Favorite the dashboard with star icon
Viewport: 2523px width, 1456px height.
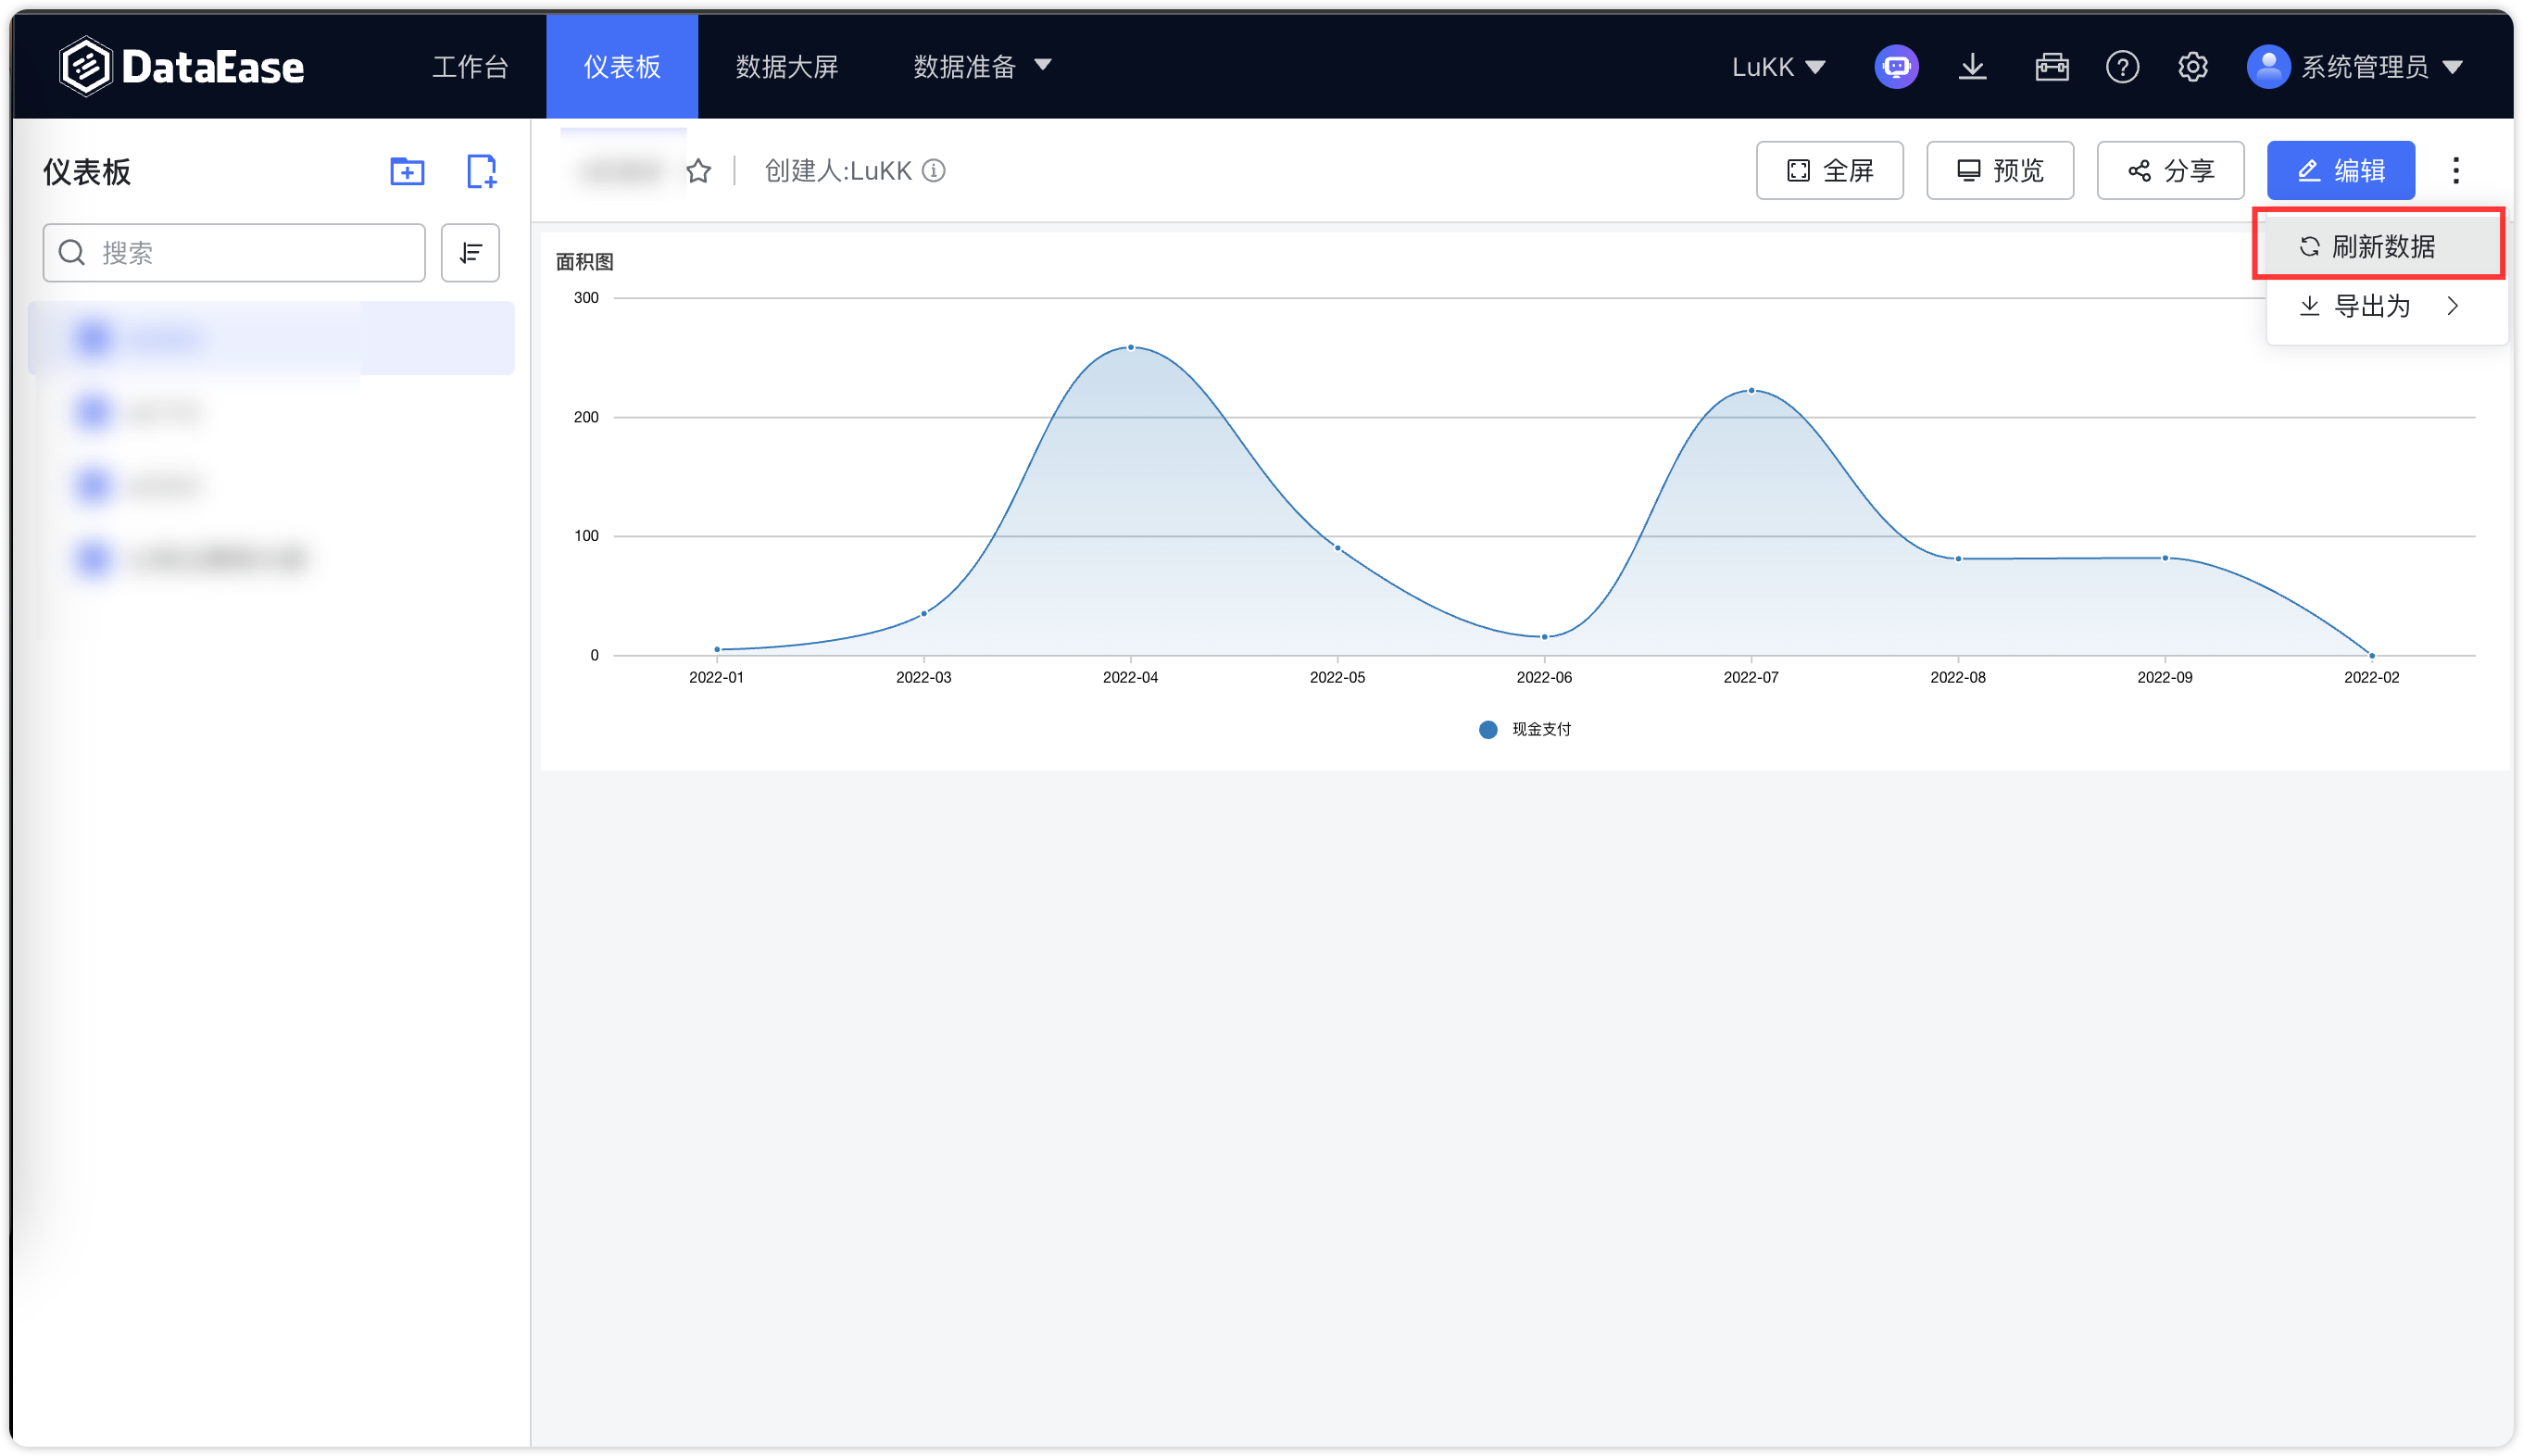[698, 171]
